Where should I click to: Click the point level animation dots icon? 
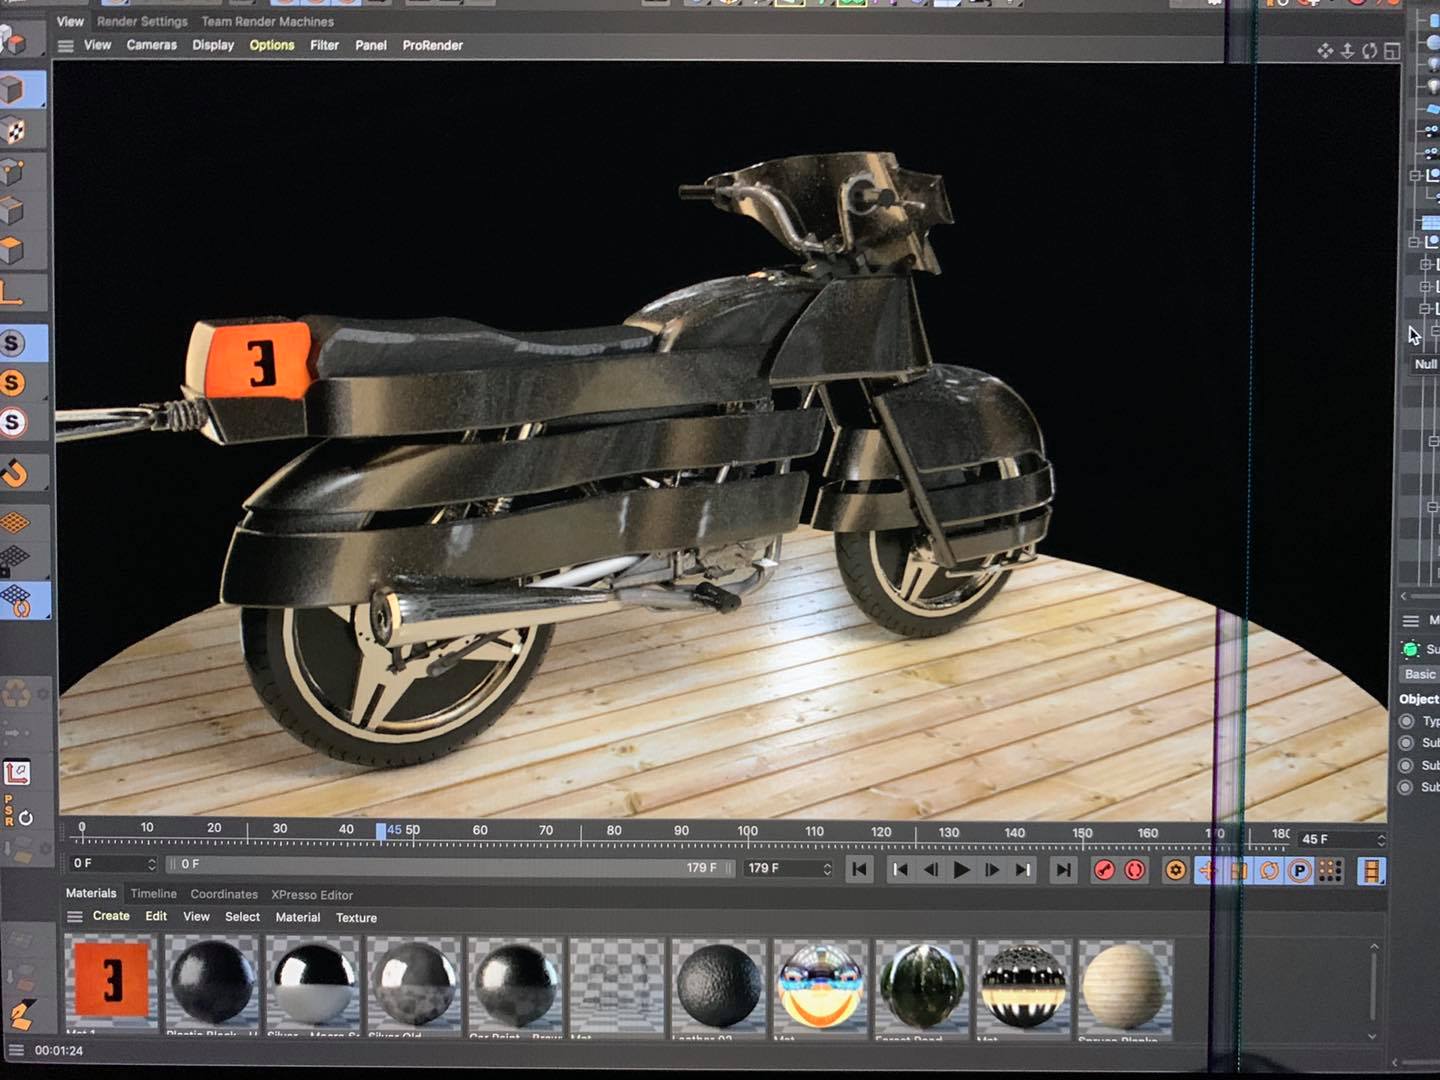tap(1330, 870)
